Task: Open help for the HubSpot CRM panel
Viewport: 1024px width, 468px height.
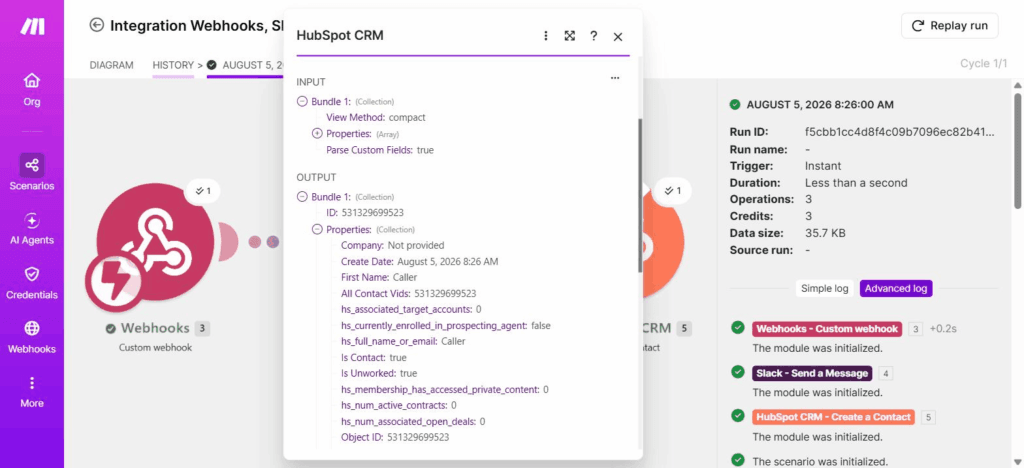Action: pos(593,36)
